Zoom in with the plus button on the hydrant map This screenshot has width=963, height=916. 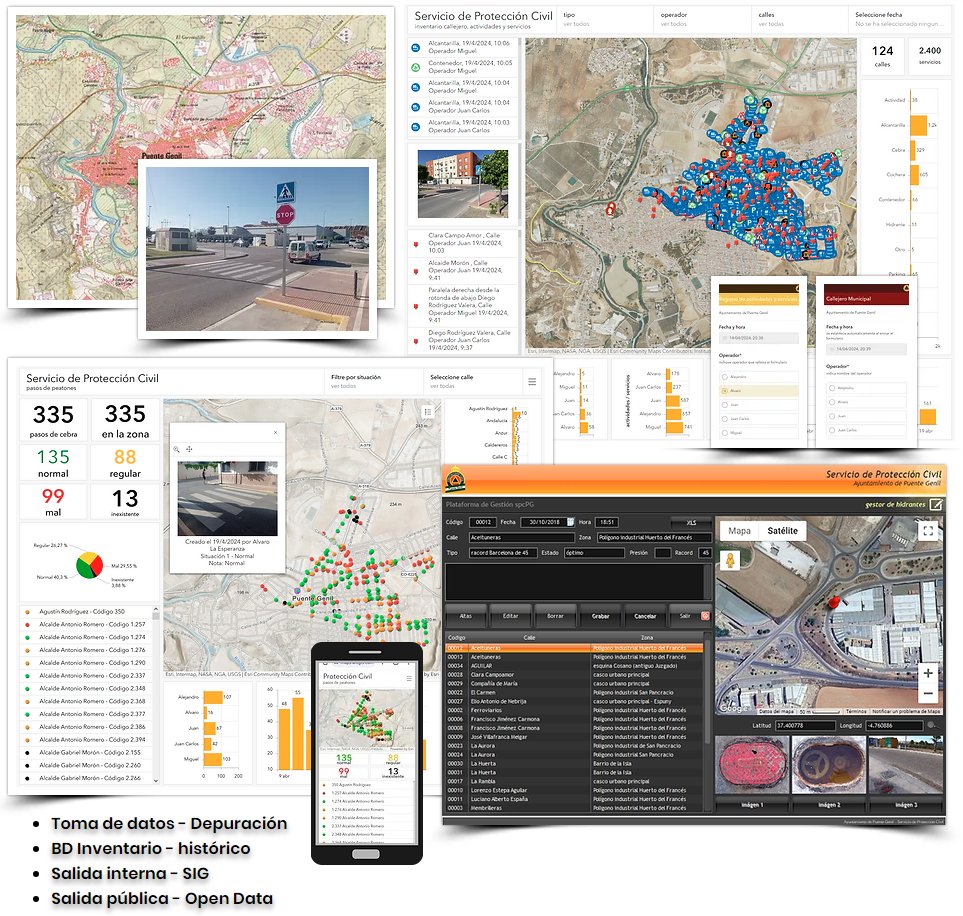[x=928, y=673]
